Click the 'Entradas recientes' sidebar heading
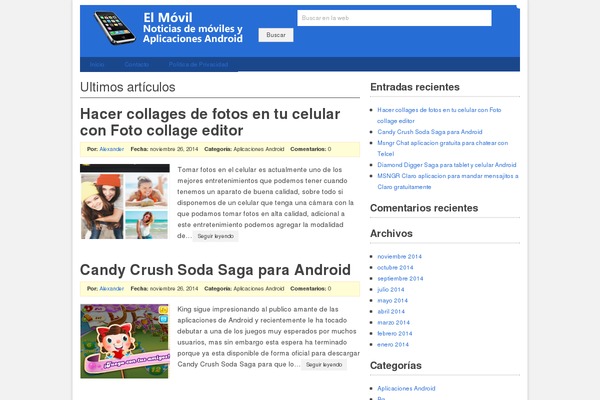Screen dimensions: 600x400 pyautogui.click(x=415, y=87)
